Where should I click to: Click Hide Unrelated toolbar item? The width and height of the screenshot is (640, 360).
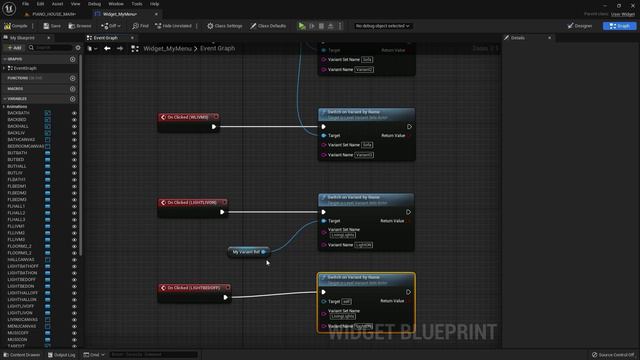(173, 26)
